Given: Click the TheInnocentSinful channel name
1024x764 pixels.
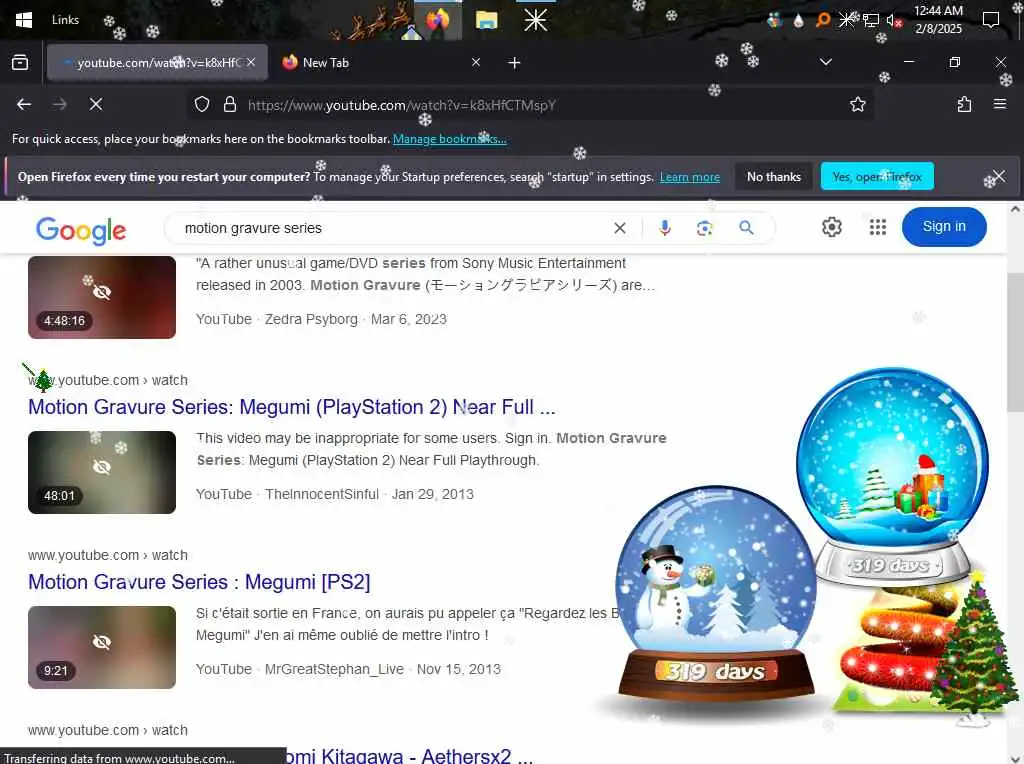Looking at the screenshot, I should click(322, 494).
